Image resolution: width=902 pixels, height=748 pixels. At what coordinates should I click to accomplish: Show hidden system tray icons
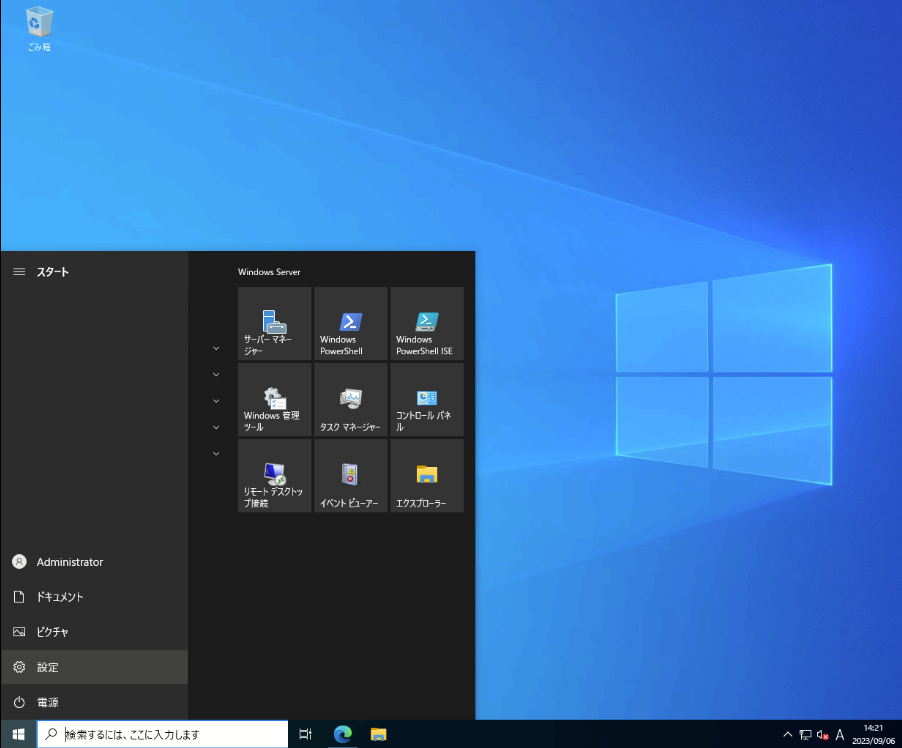point(788,735)
